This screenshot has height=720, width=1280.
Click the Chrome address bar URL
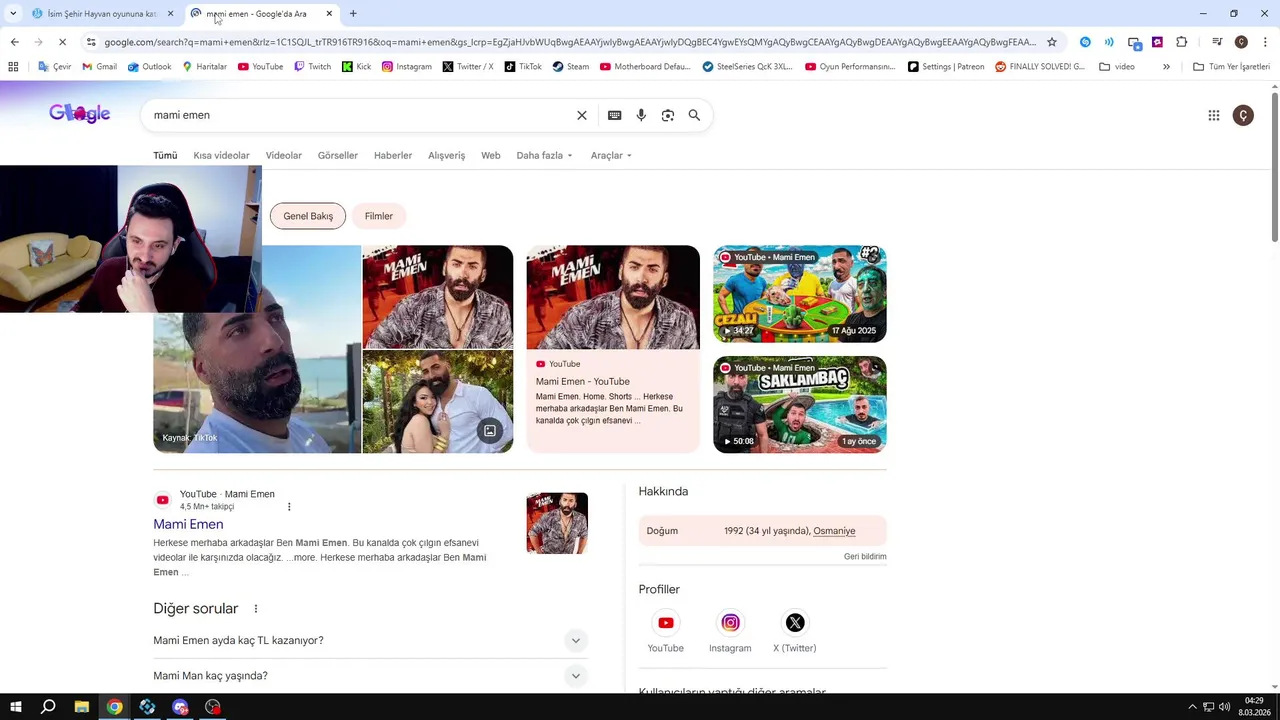[x=570, y=42]
